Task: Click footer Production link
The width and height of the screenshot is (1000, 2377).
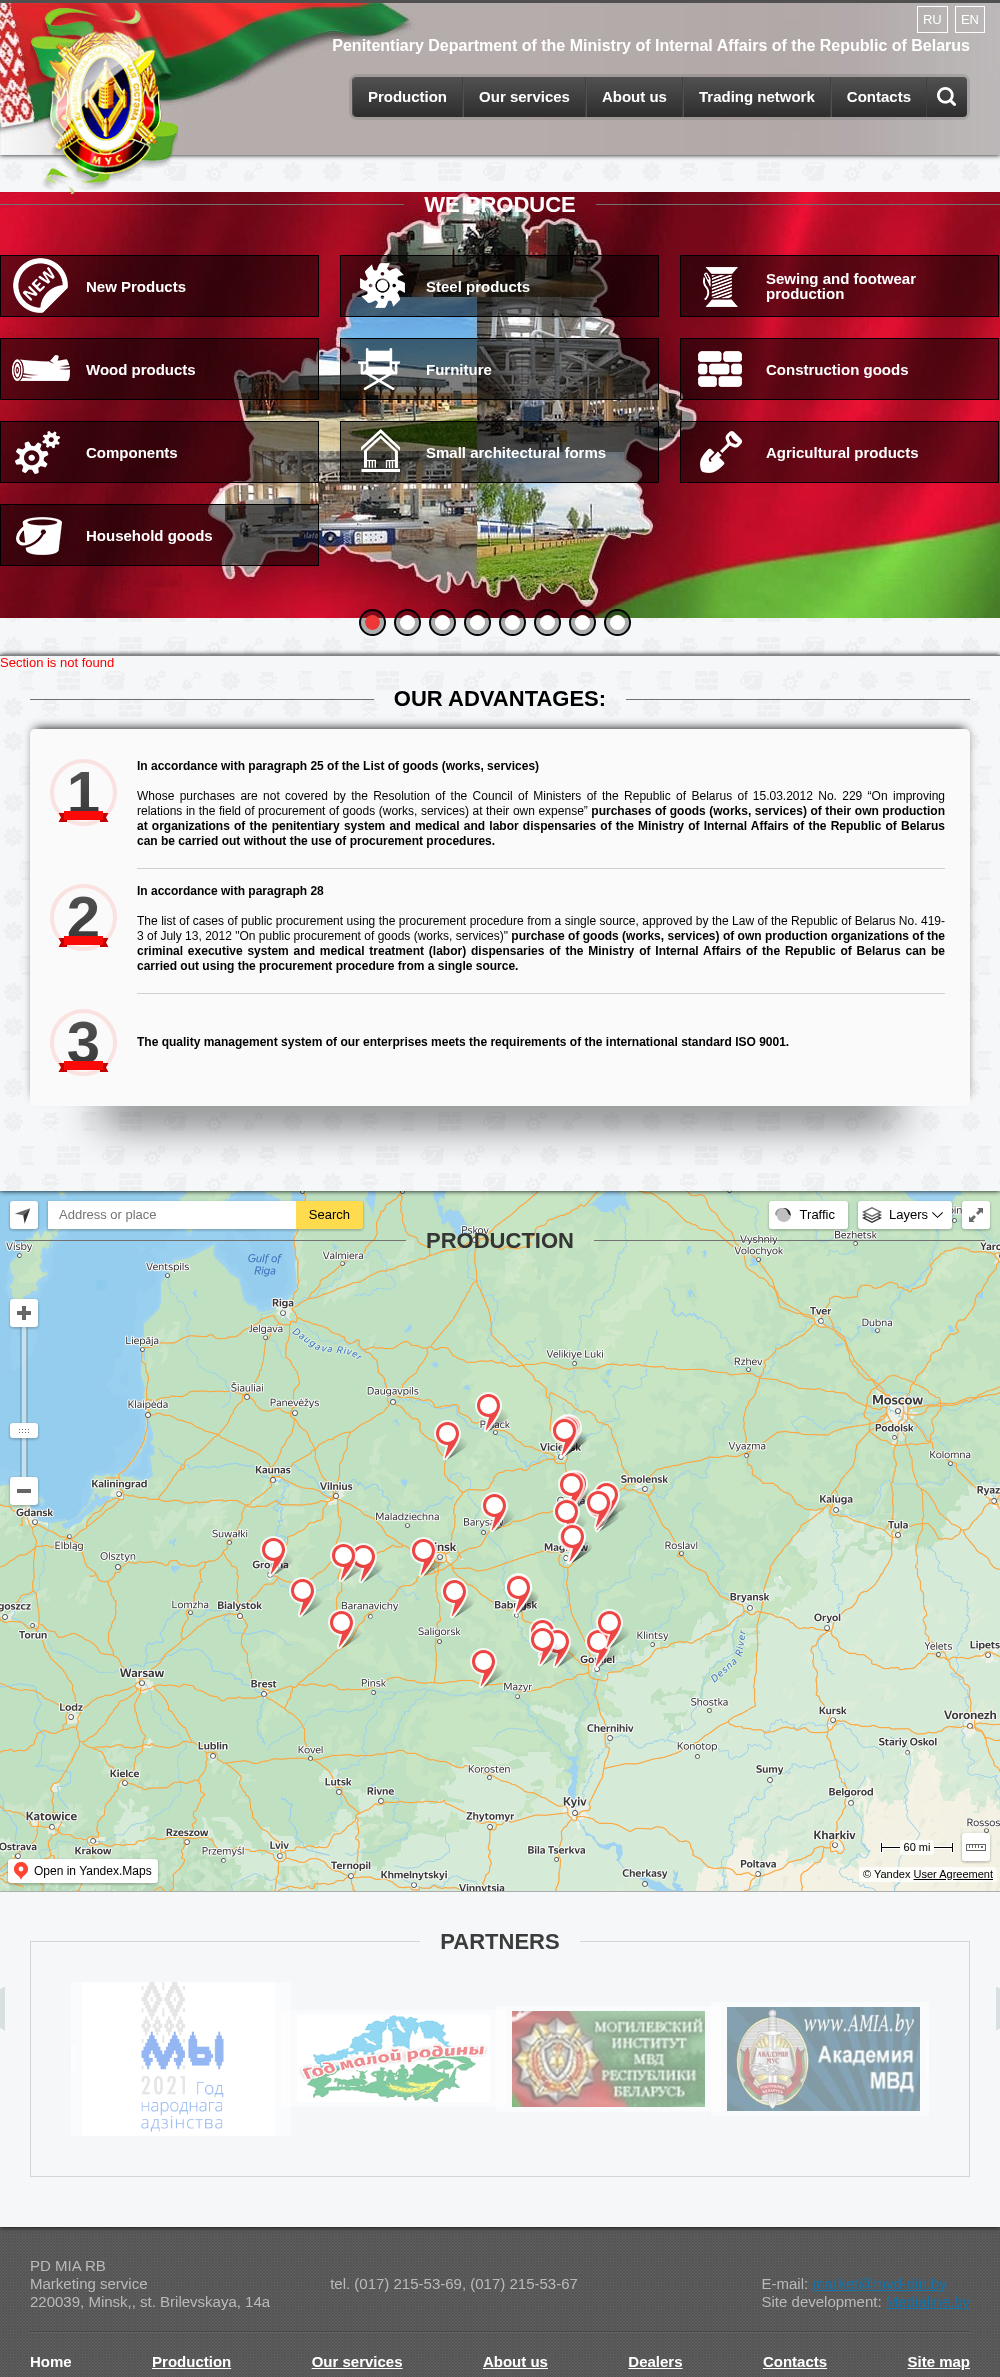Action: (x=191, y=2361)
